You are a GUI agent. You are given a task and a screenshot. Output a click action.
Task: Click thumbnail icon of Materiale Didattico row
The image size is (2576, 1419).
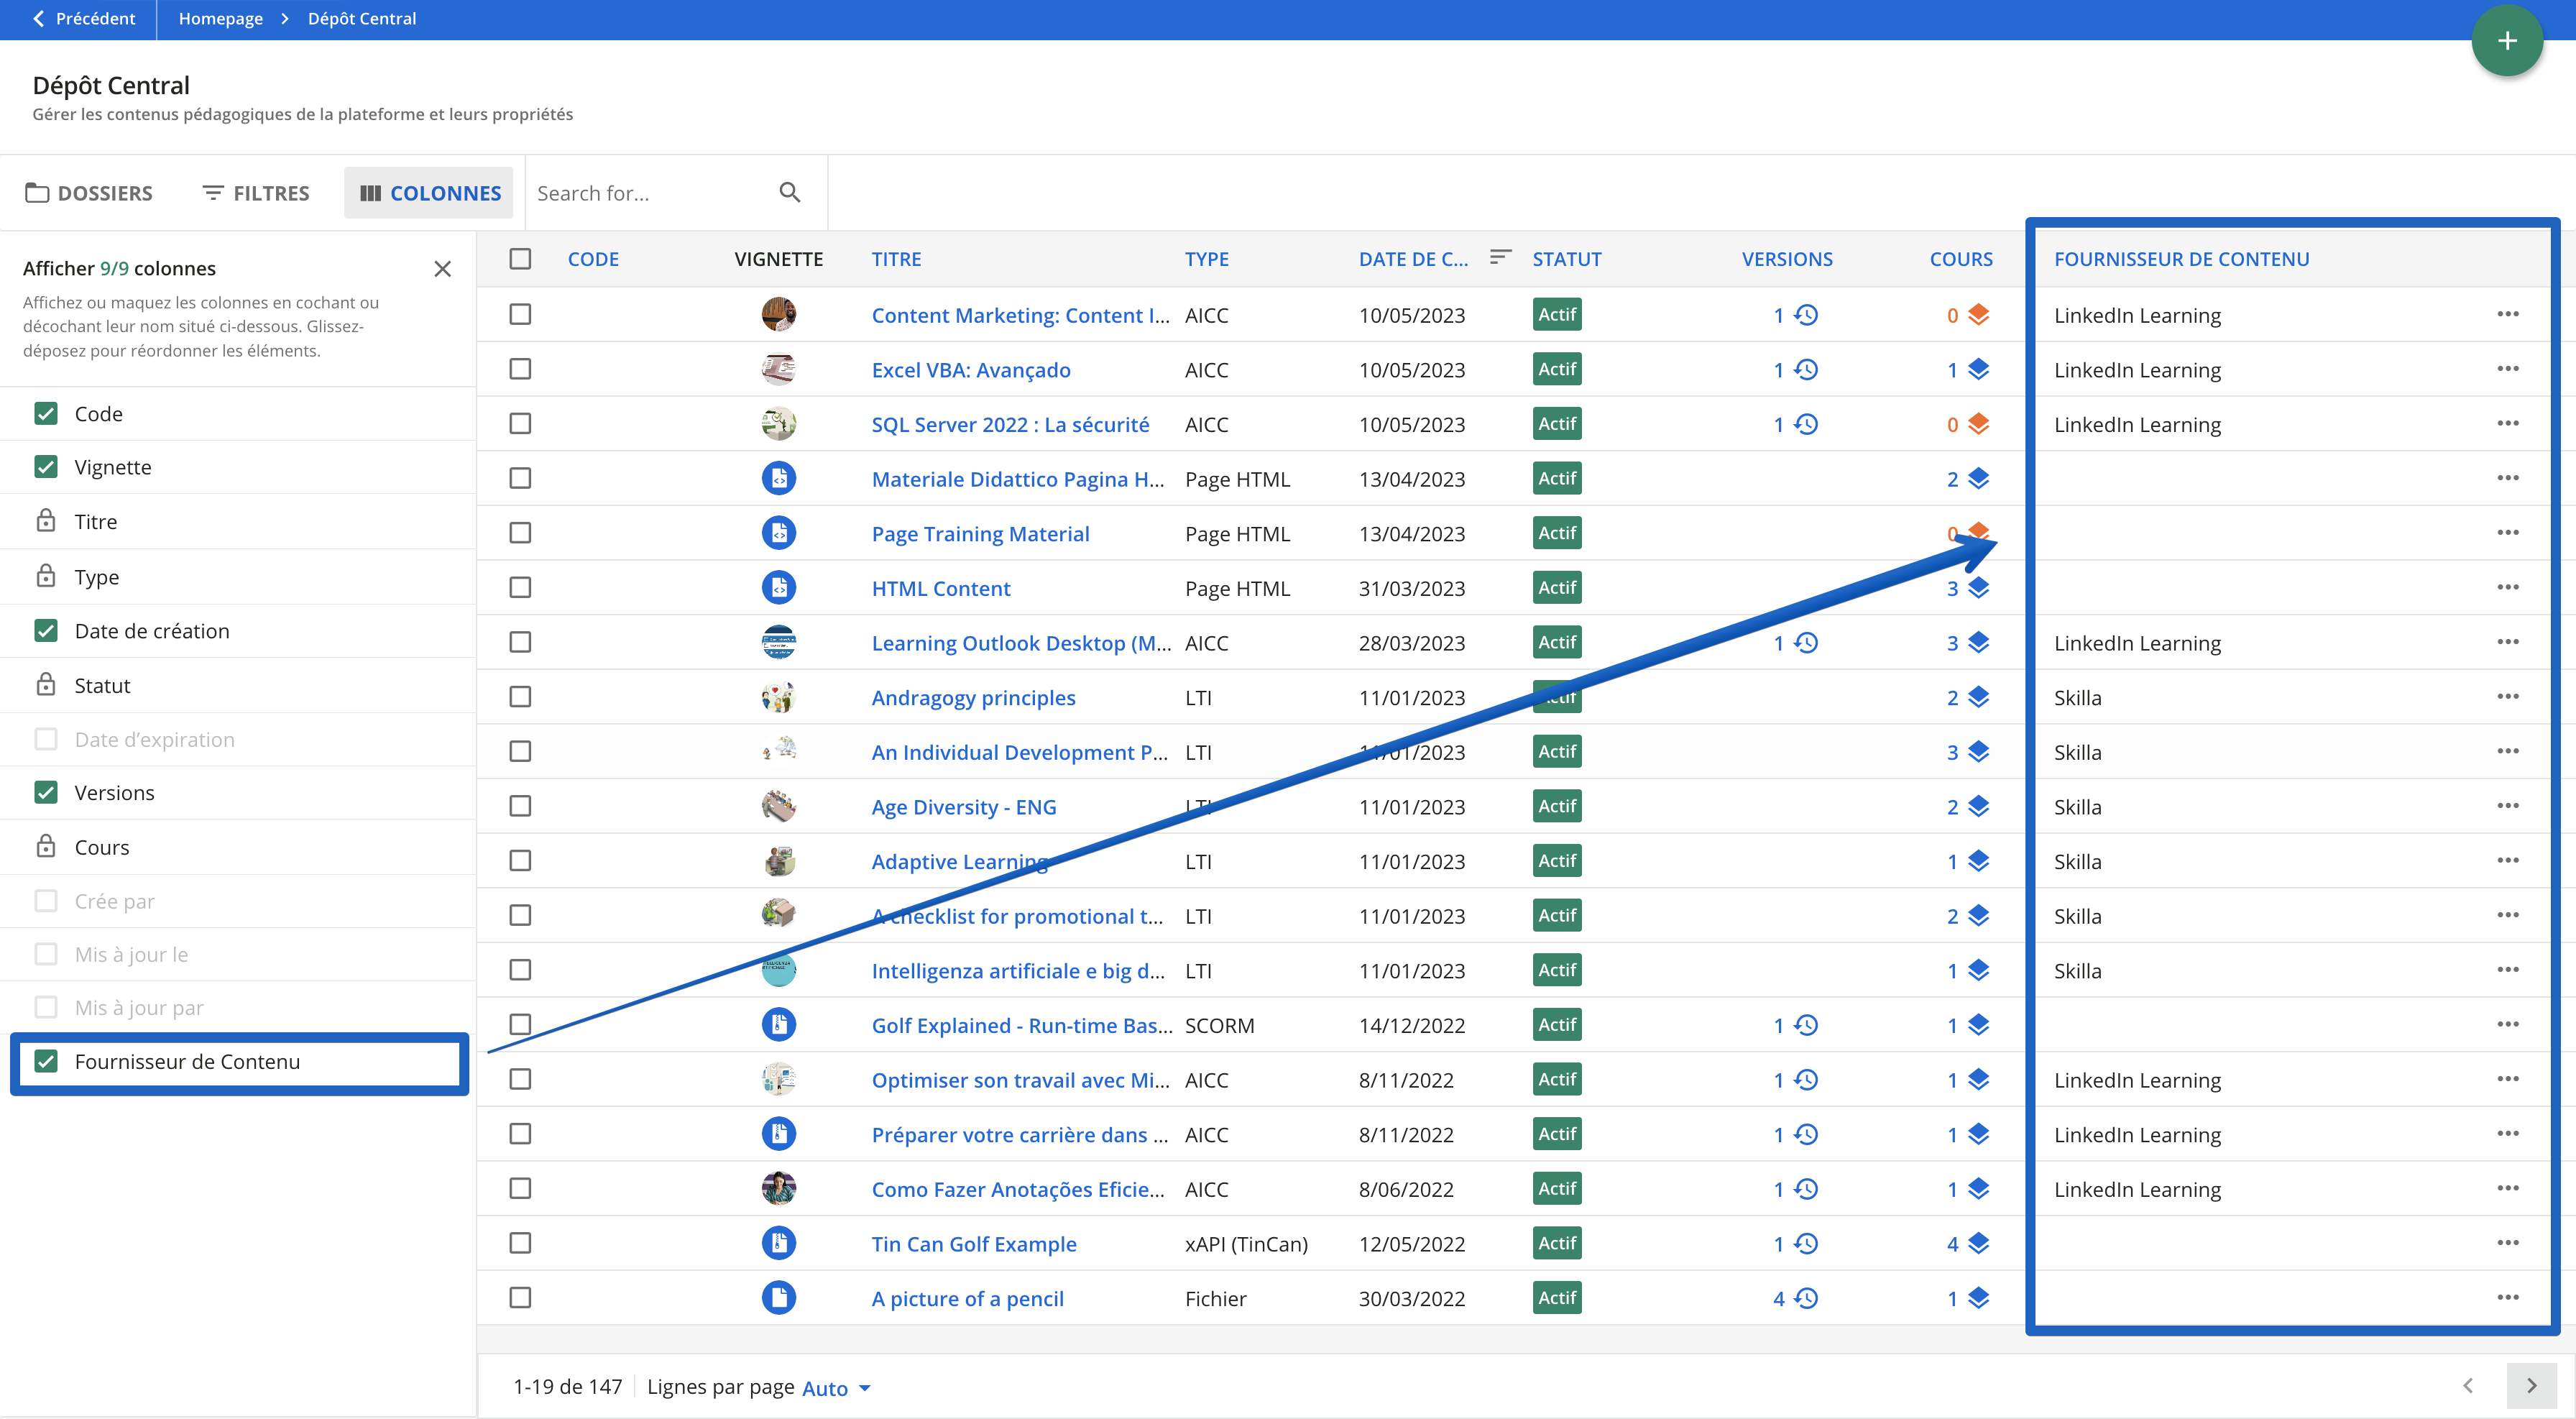[x=779, y=479]
